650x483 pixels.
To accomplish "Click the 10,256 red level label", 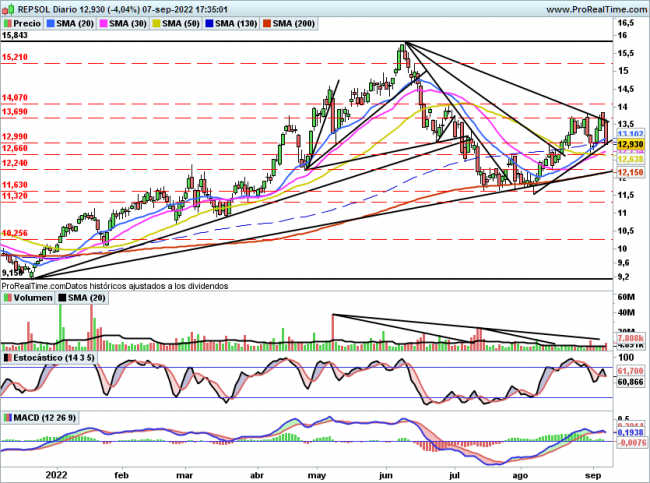I will 15,233.
